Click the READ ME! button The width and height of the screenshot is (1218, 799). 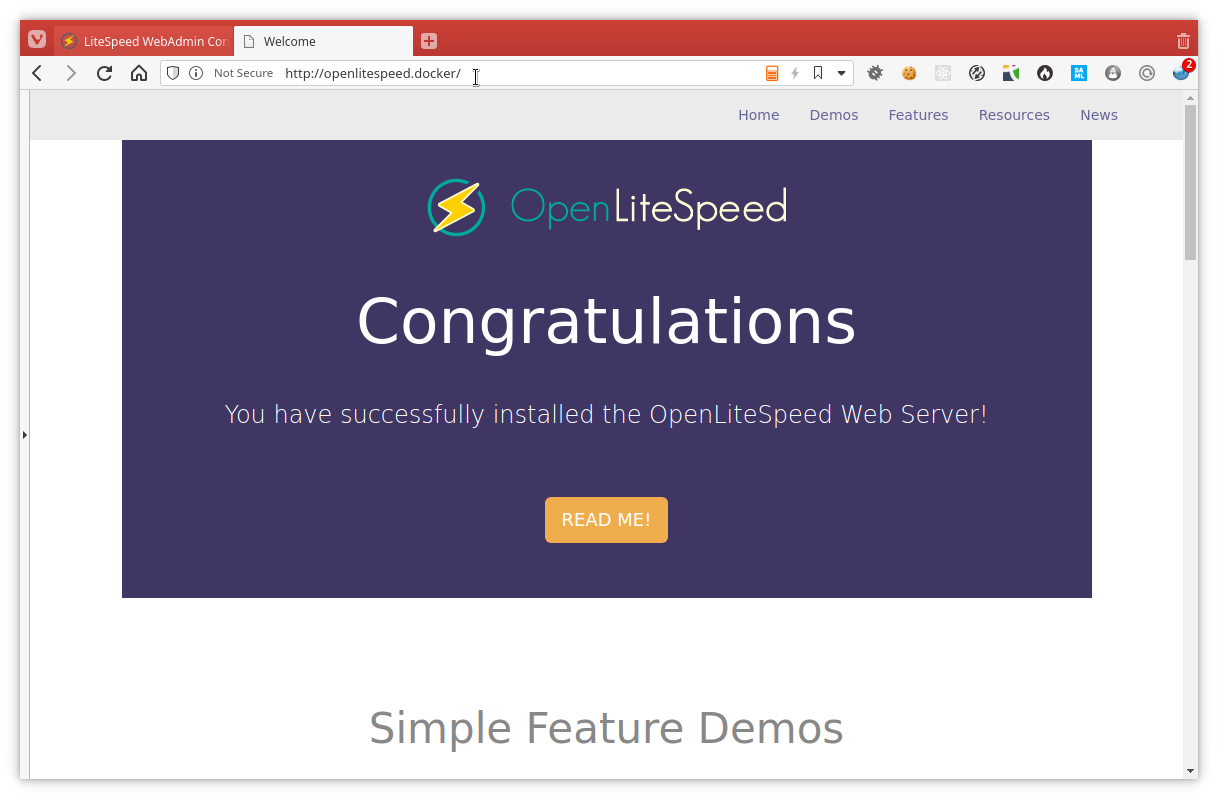[606, 519]
